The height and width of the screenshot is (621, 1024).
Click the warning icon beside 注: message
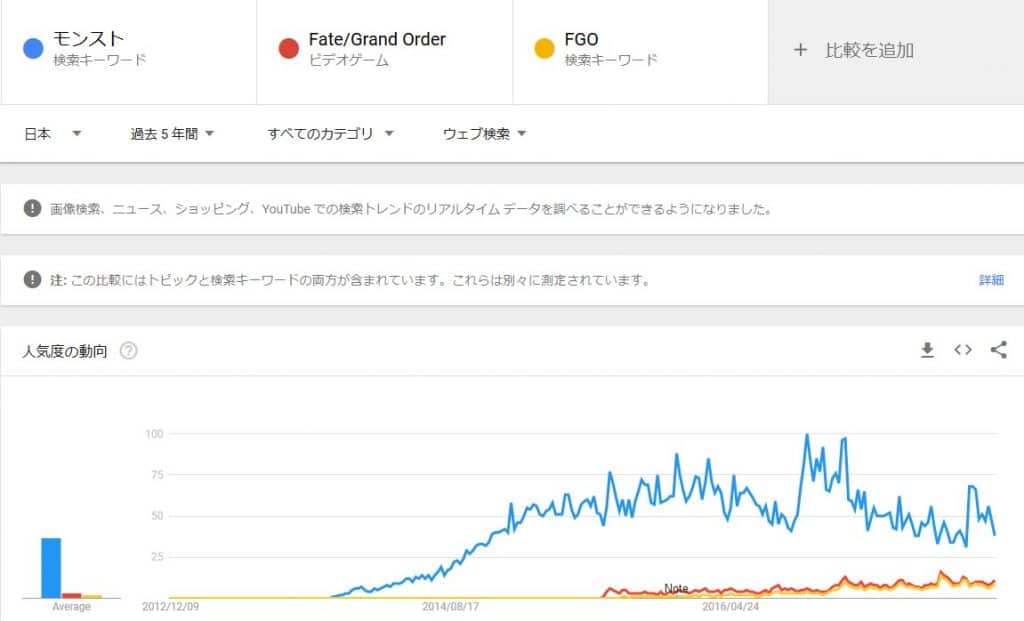pos(32,279)
